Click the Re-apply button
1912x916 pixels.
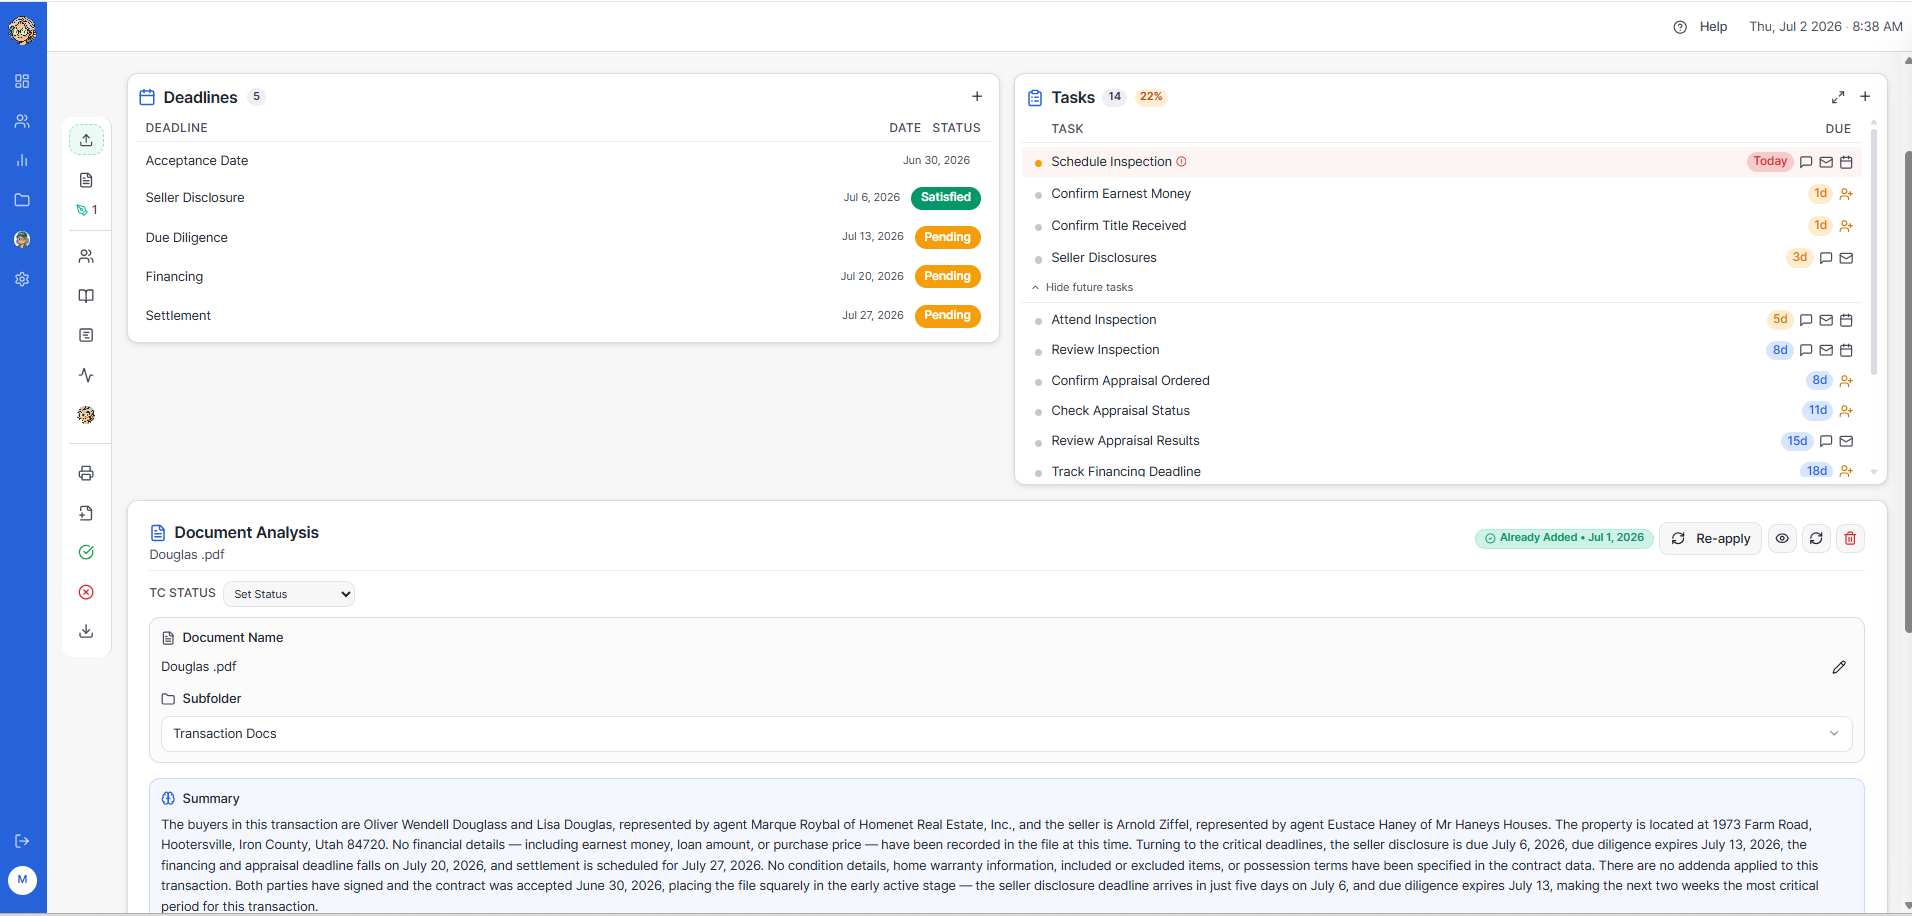tap(1710, 538)
